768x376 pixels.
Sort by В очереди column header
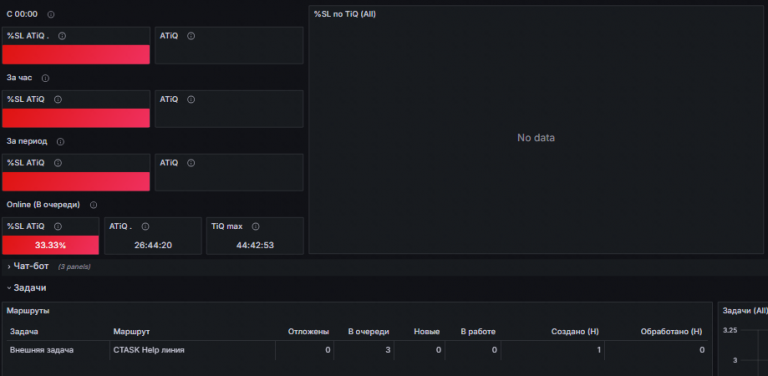point(369,331)
